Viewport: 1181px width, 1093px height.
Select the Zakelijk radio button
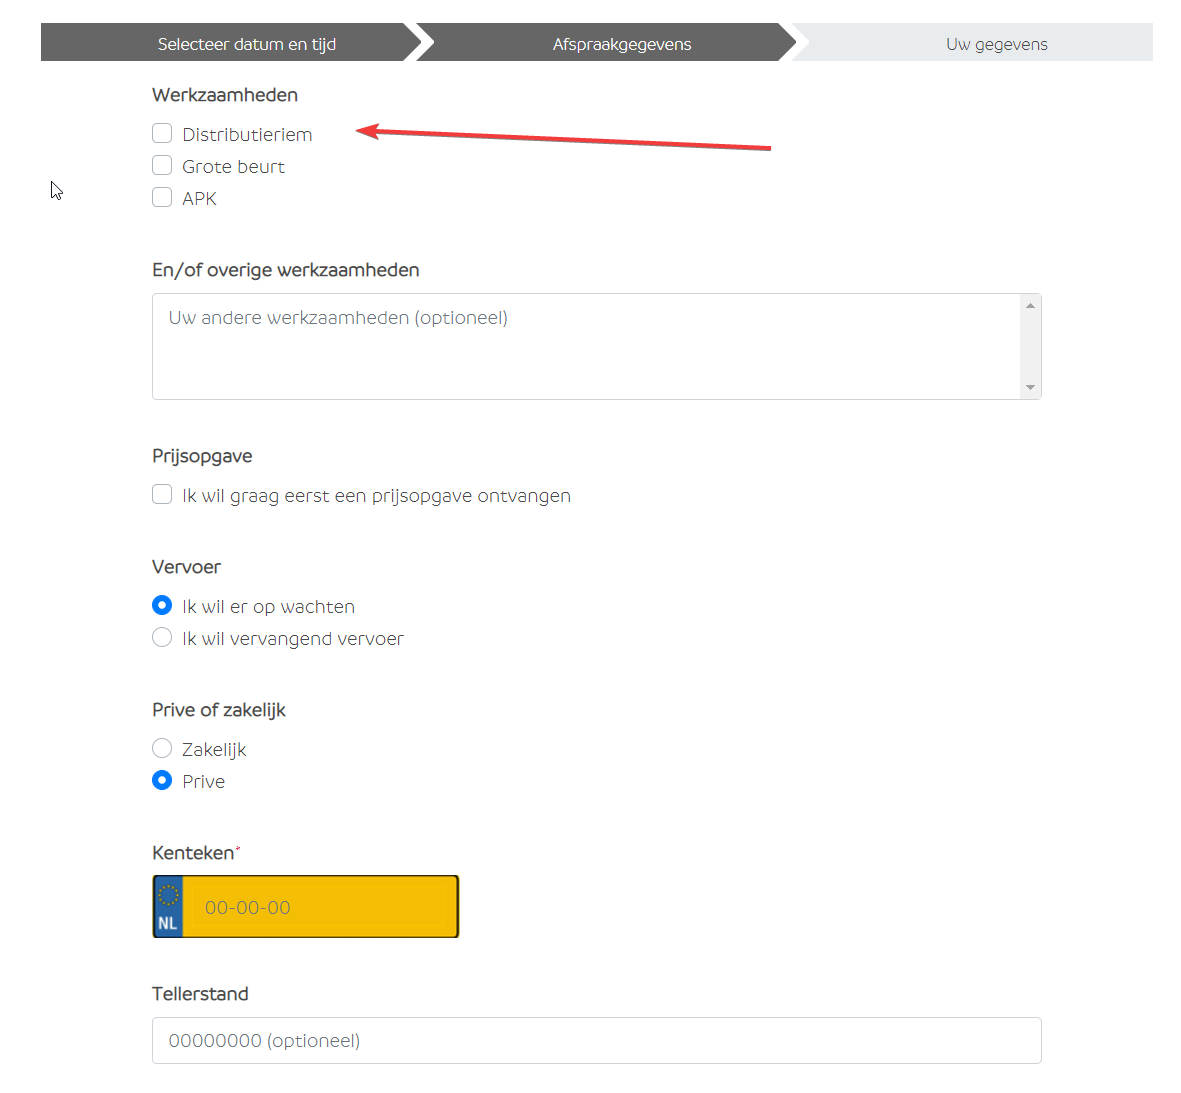click(x=162, y=749)
